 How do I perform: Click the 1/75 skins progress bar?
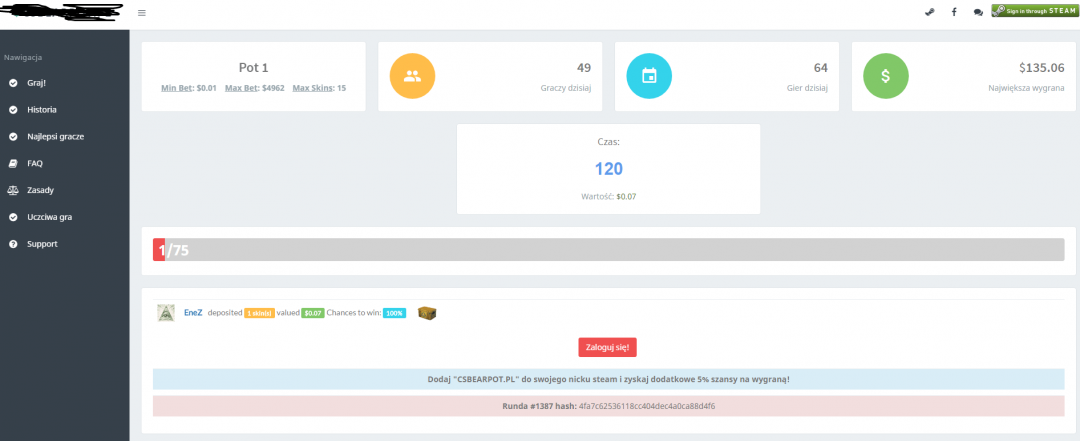[608, 250]
